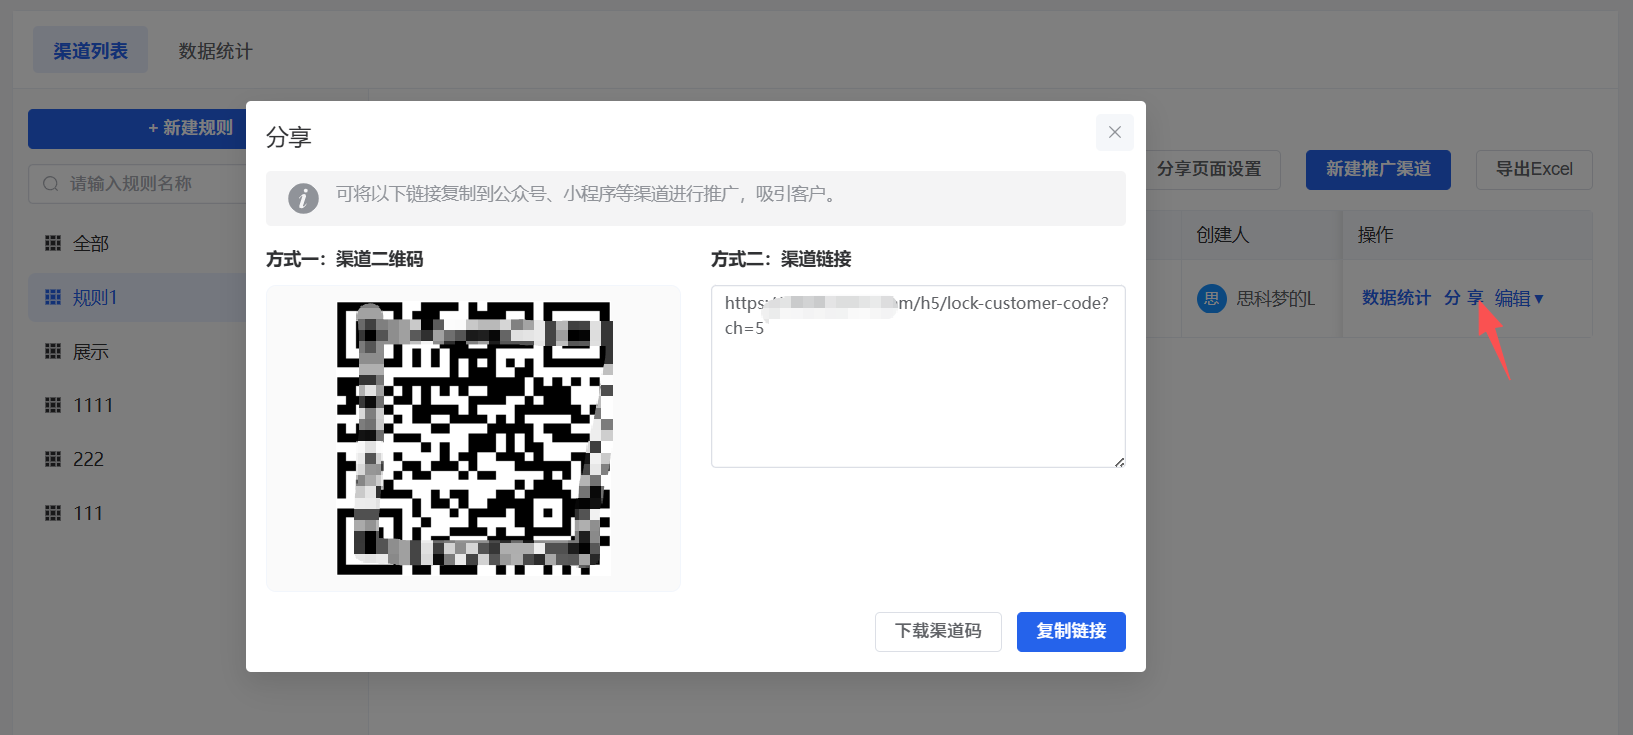
Task: Download the channel code with 下载渠道码
Action: coord(938,632)
